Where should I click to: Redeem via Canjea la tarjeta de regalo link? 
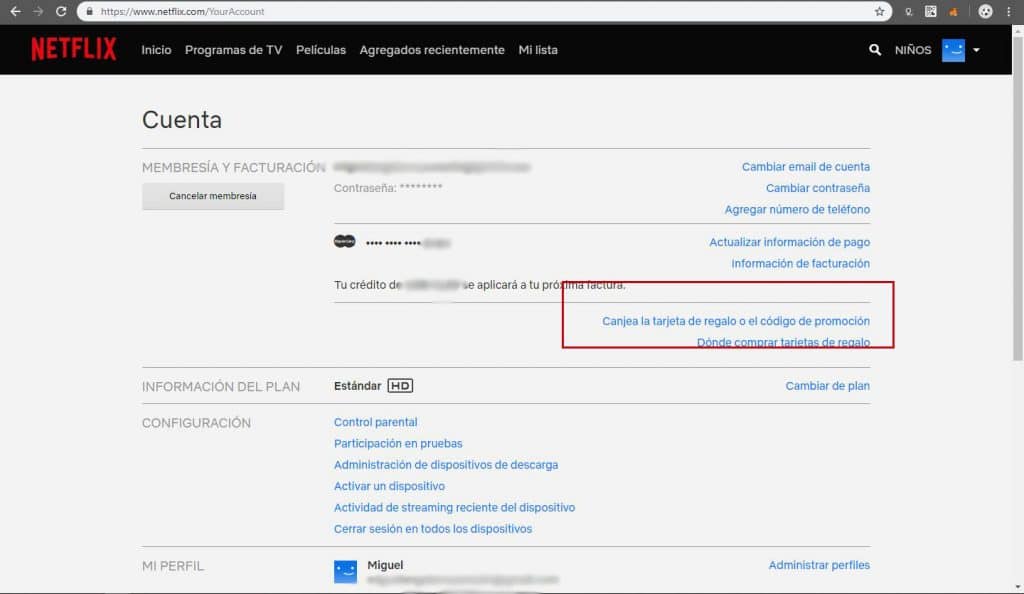coord(736,321)
